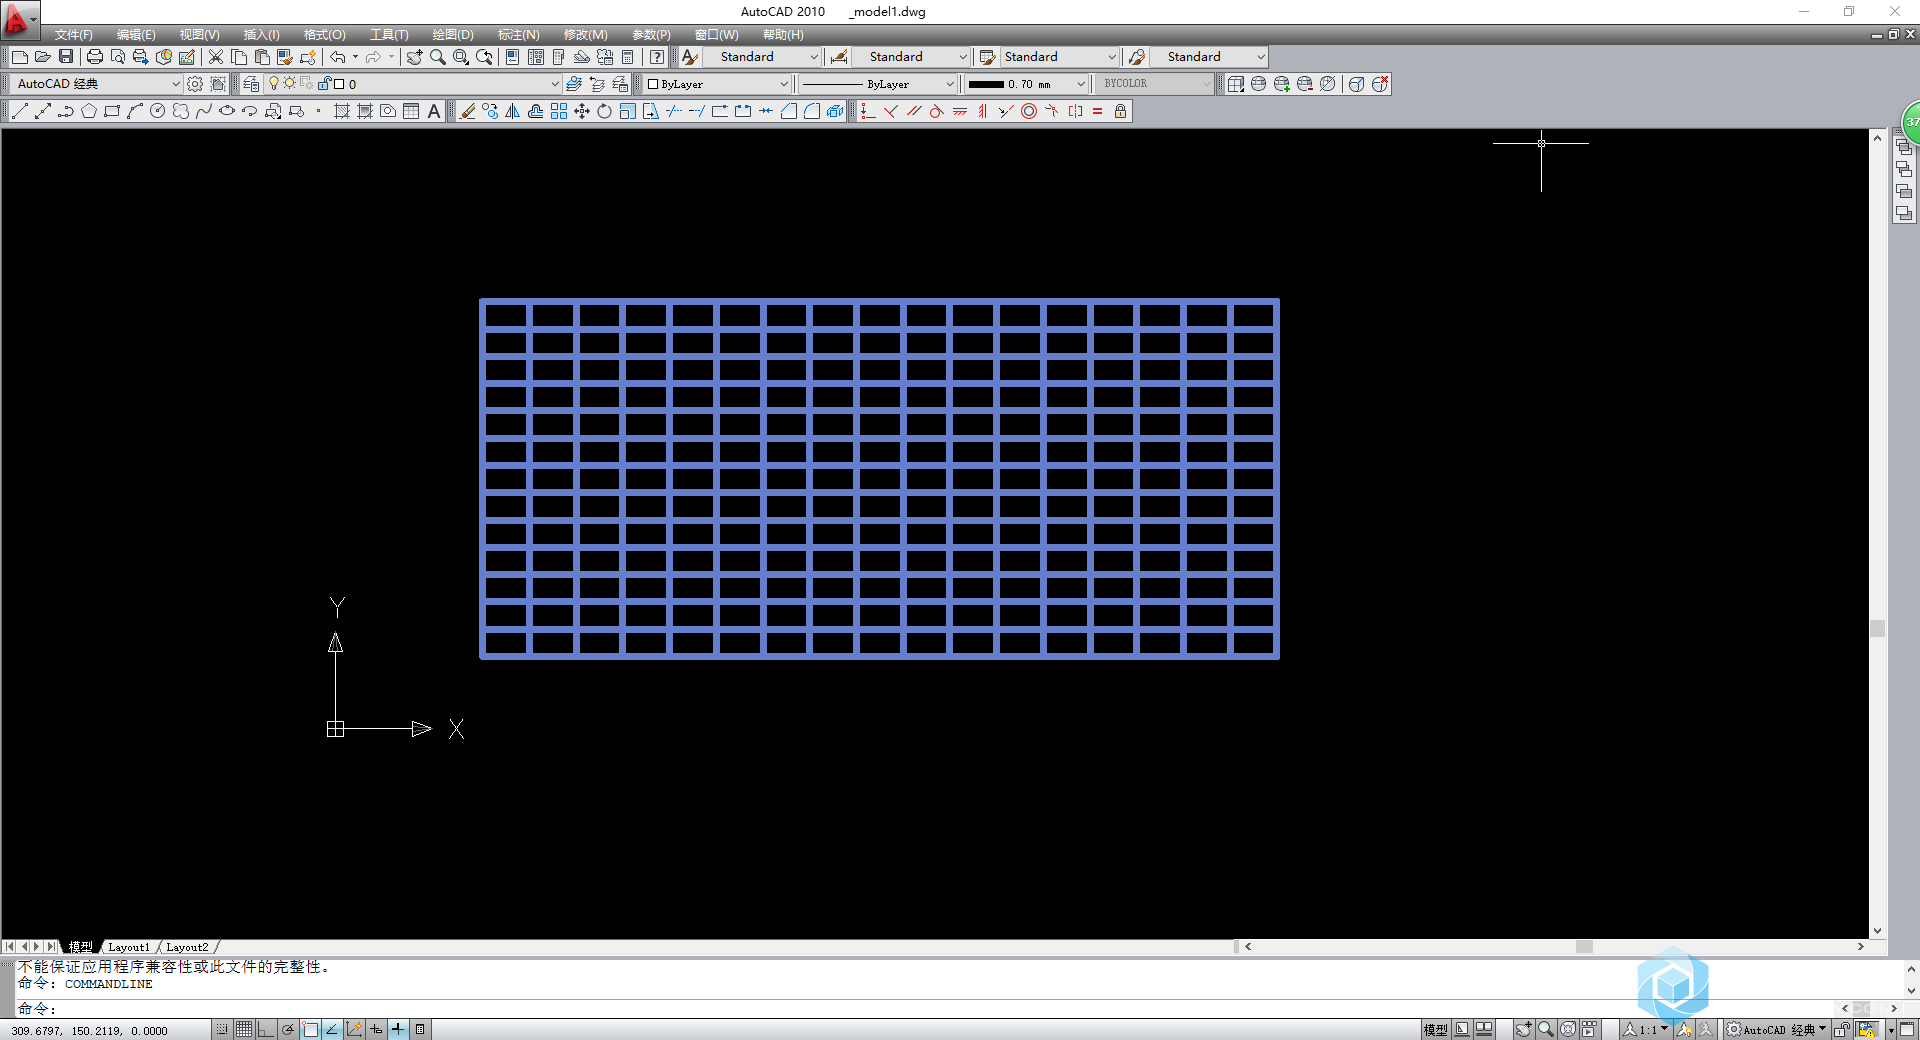This screenshot has width=1920, height=1040.
Task: Select the Mirror modify tool
Action: pyautogui.click(x=513, y=111)
